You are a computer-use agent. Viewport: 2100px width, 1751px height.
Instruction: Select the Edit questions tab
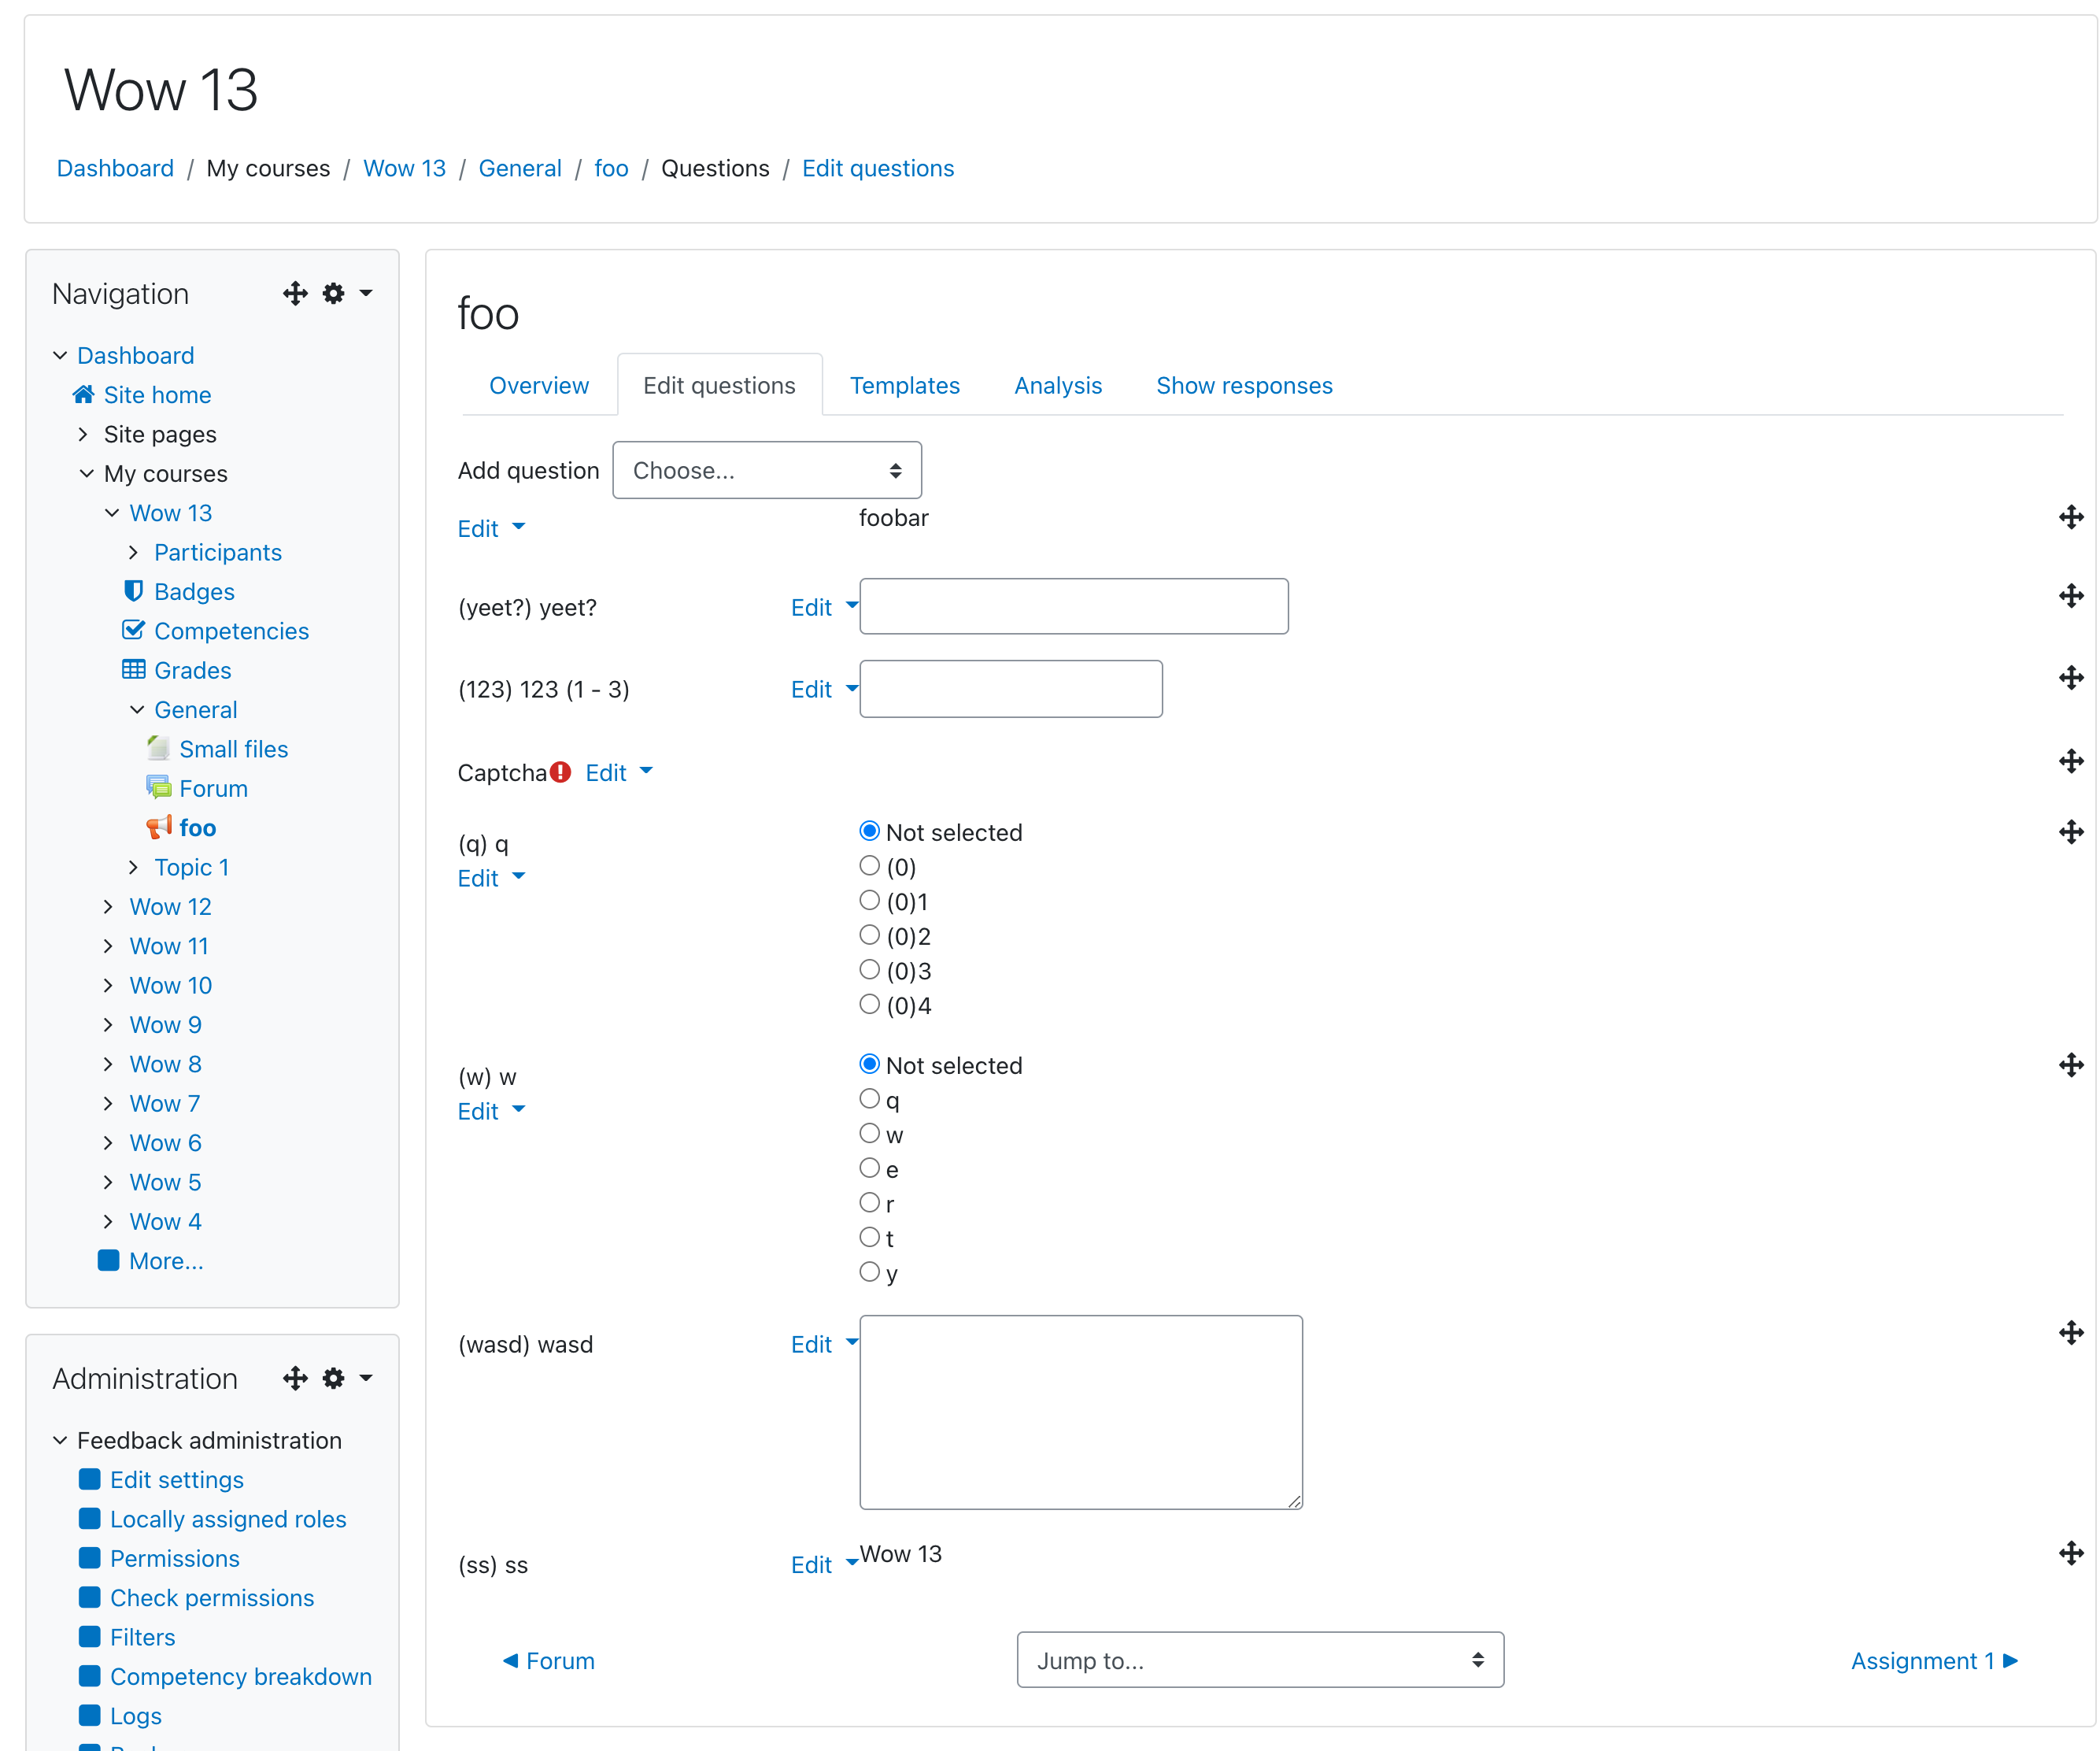point(719,385)
